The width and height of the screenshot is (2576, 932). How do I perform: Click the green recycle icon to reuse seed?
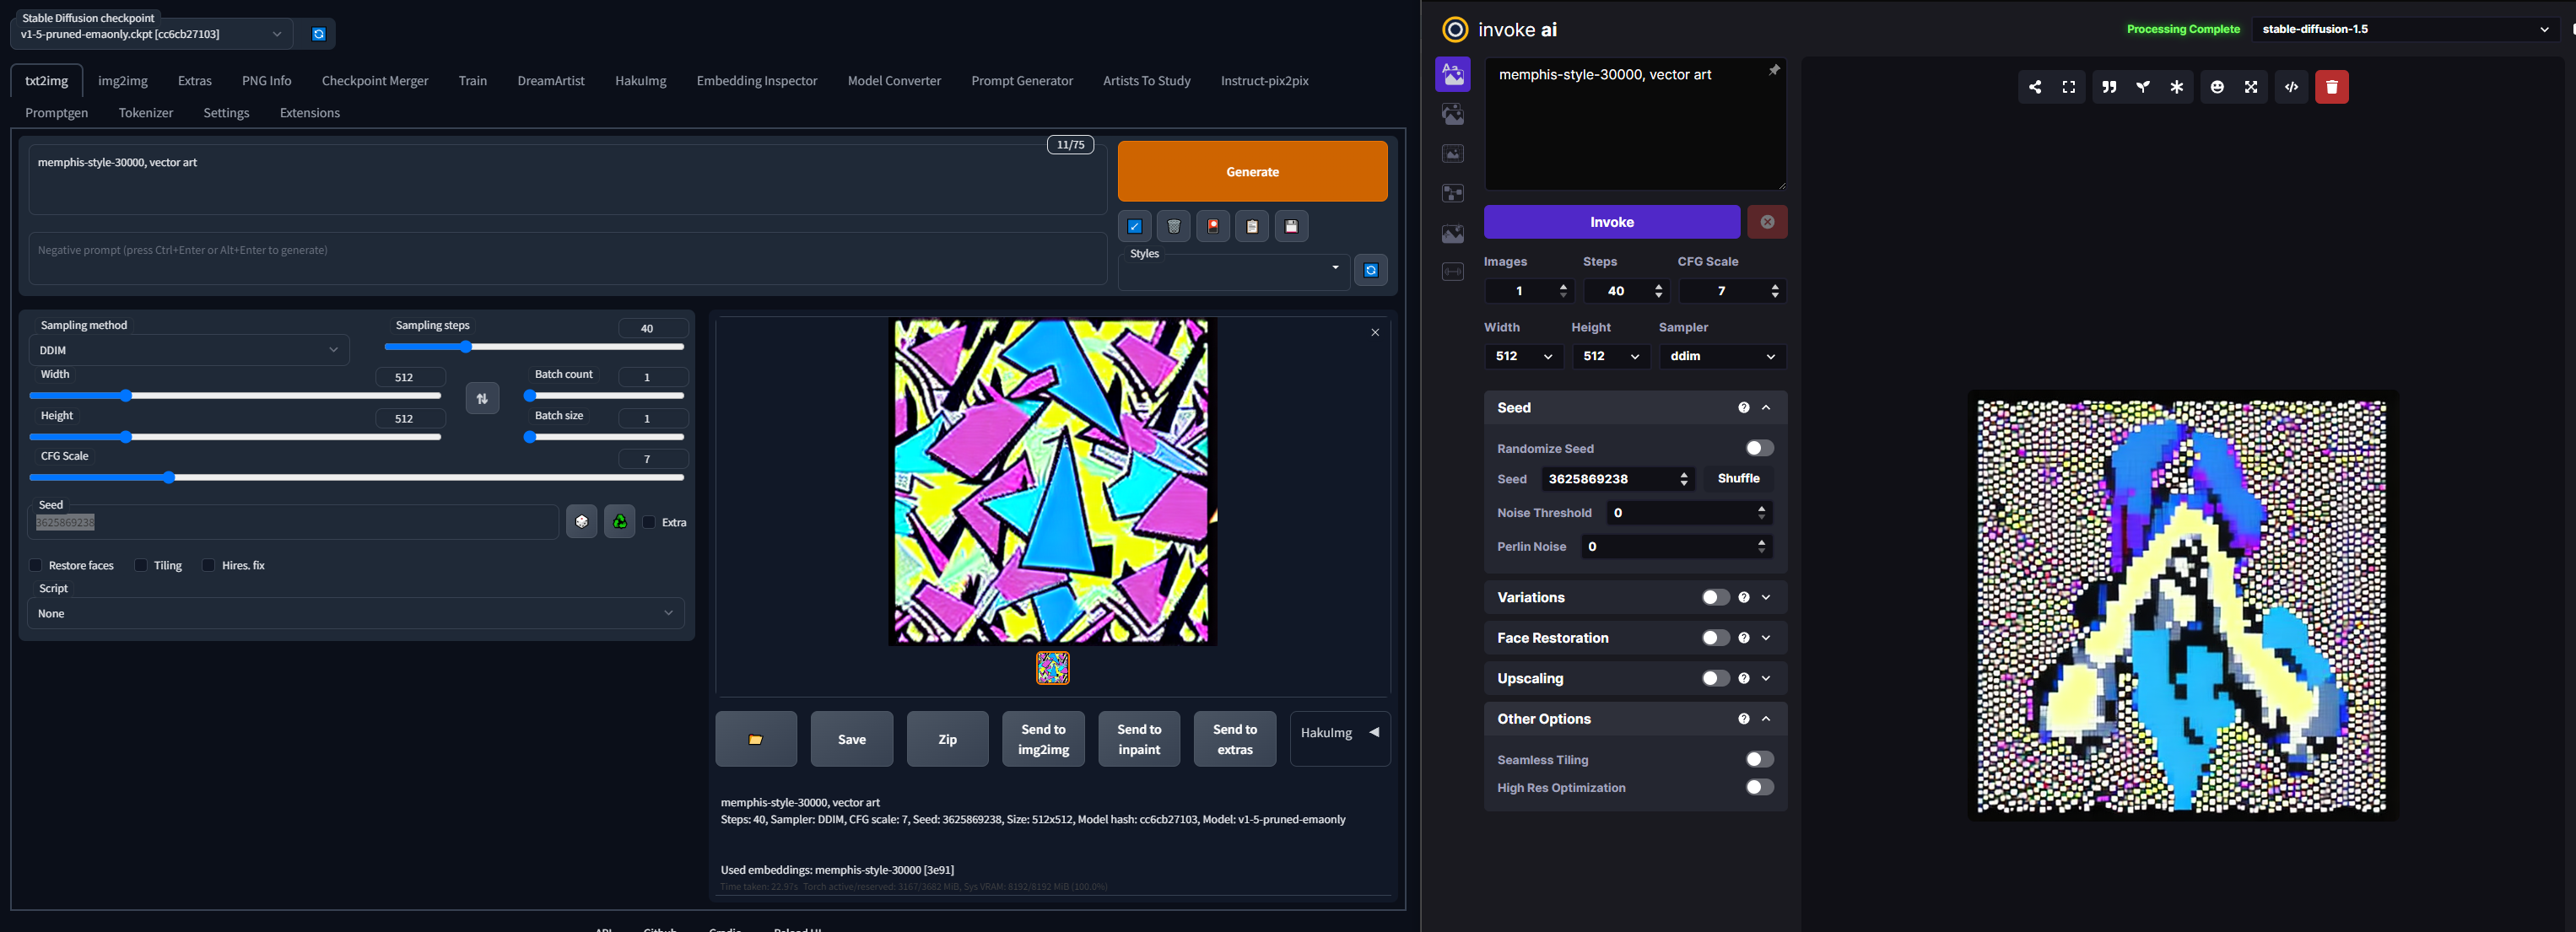pyautogui.click(x=620, y=521)
